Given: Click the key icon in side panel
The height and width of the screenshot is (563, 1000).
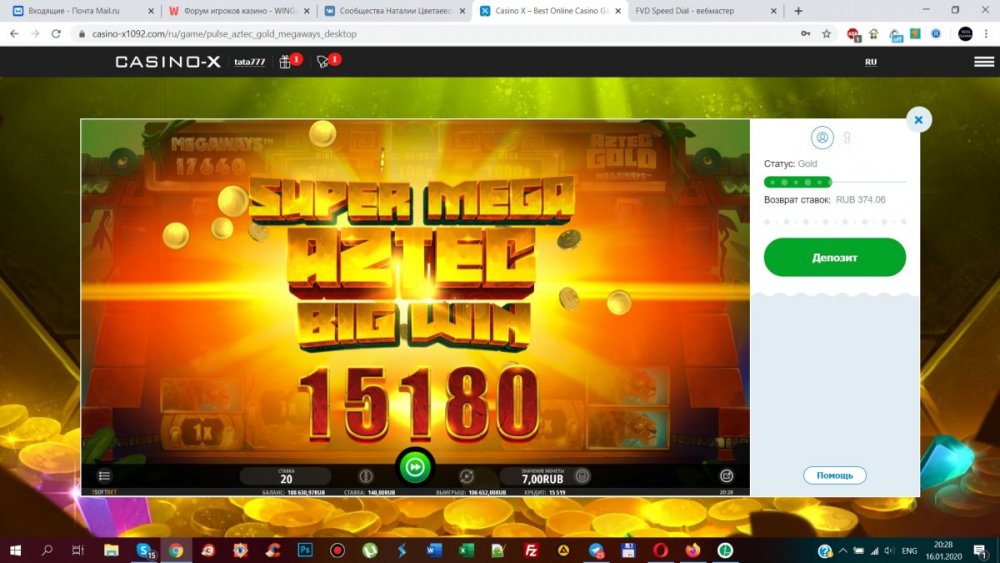Looking at the screenshot, I should [x=847, y=137].
